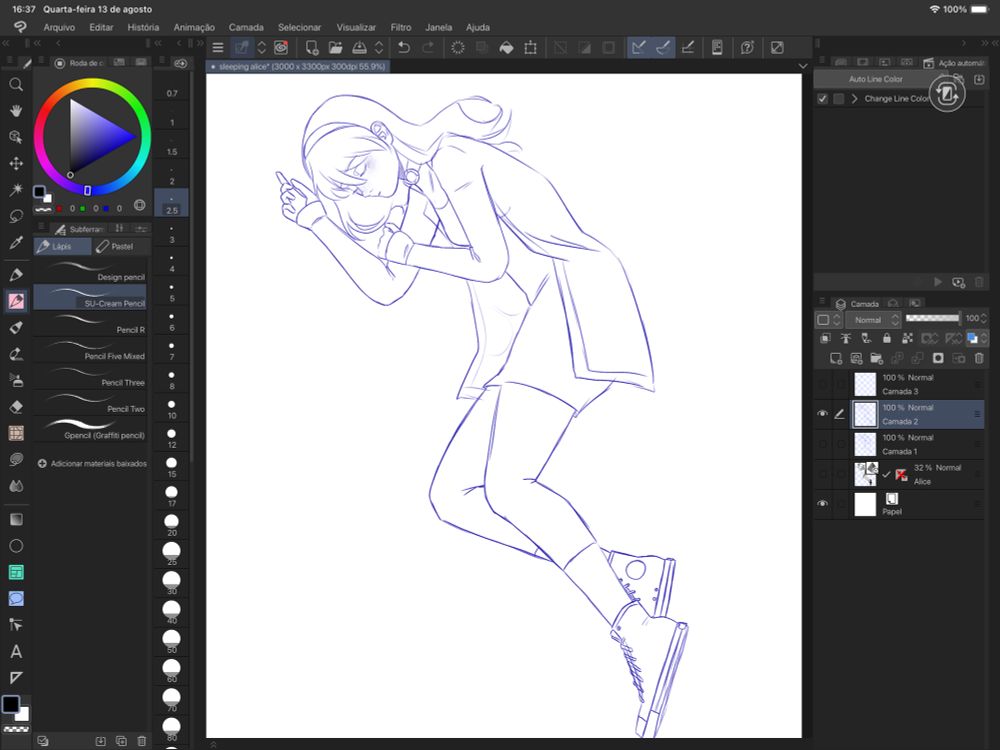Uncheck the Change Line Color action checkbox
This screenshot has height=750, width=1000.
point(823,99)
